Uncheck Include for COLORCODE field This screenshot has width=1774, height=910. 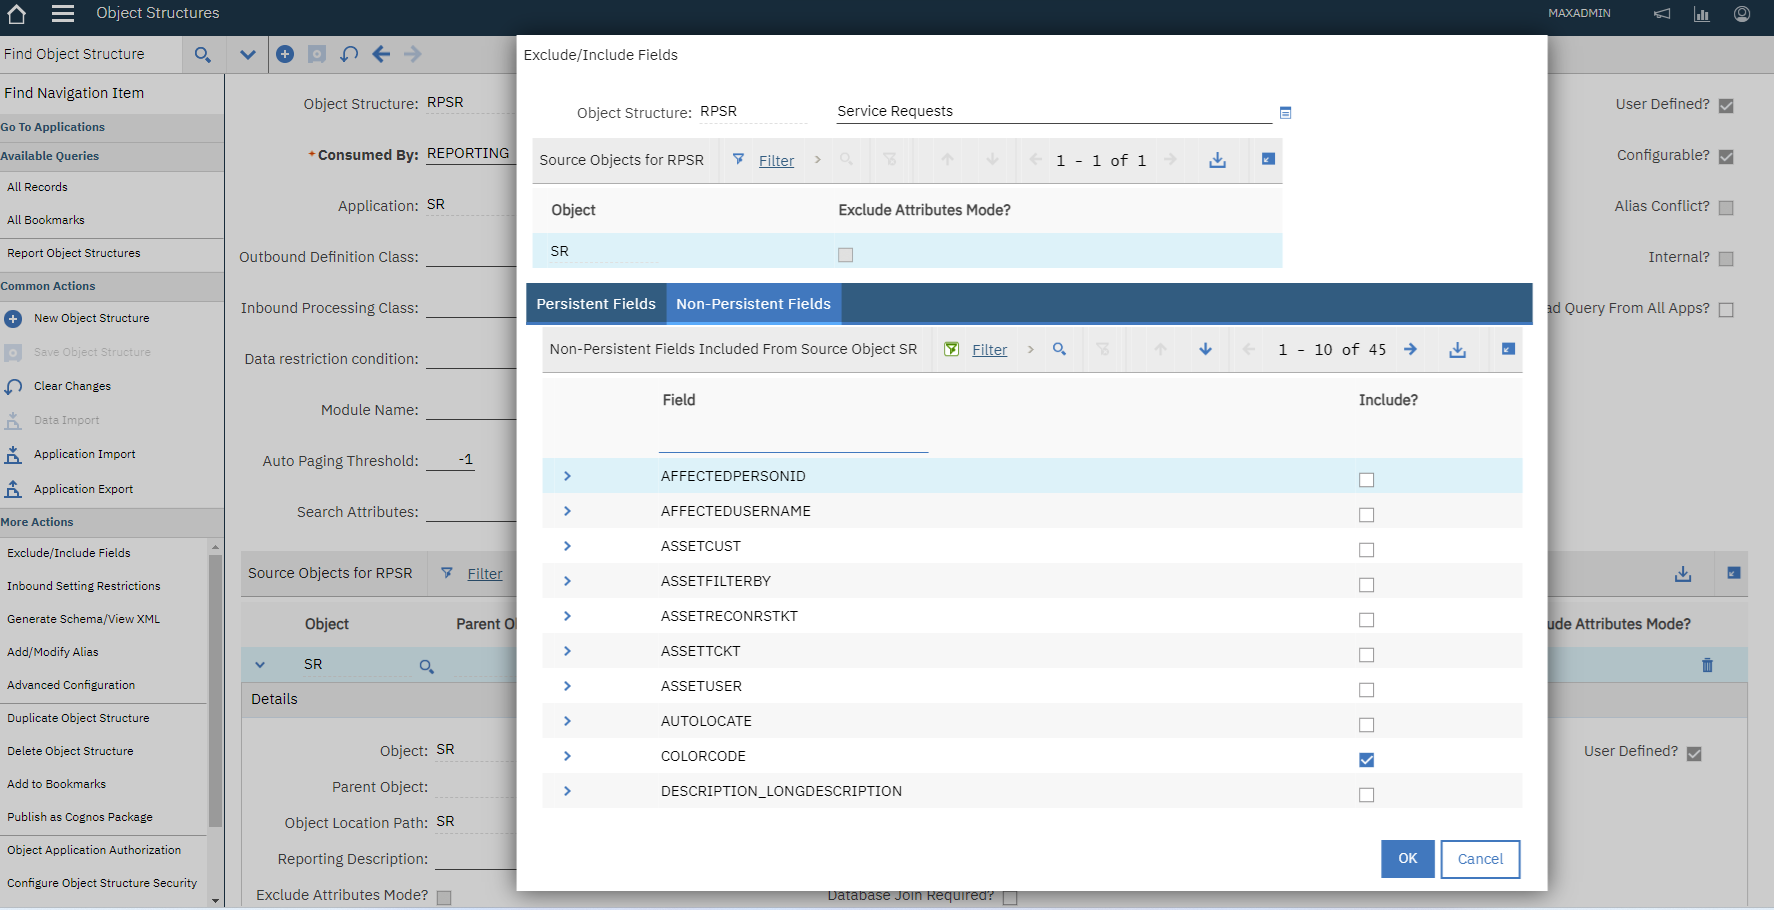click(x=1366, y=760)
